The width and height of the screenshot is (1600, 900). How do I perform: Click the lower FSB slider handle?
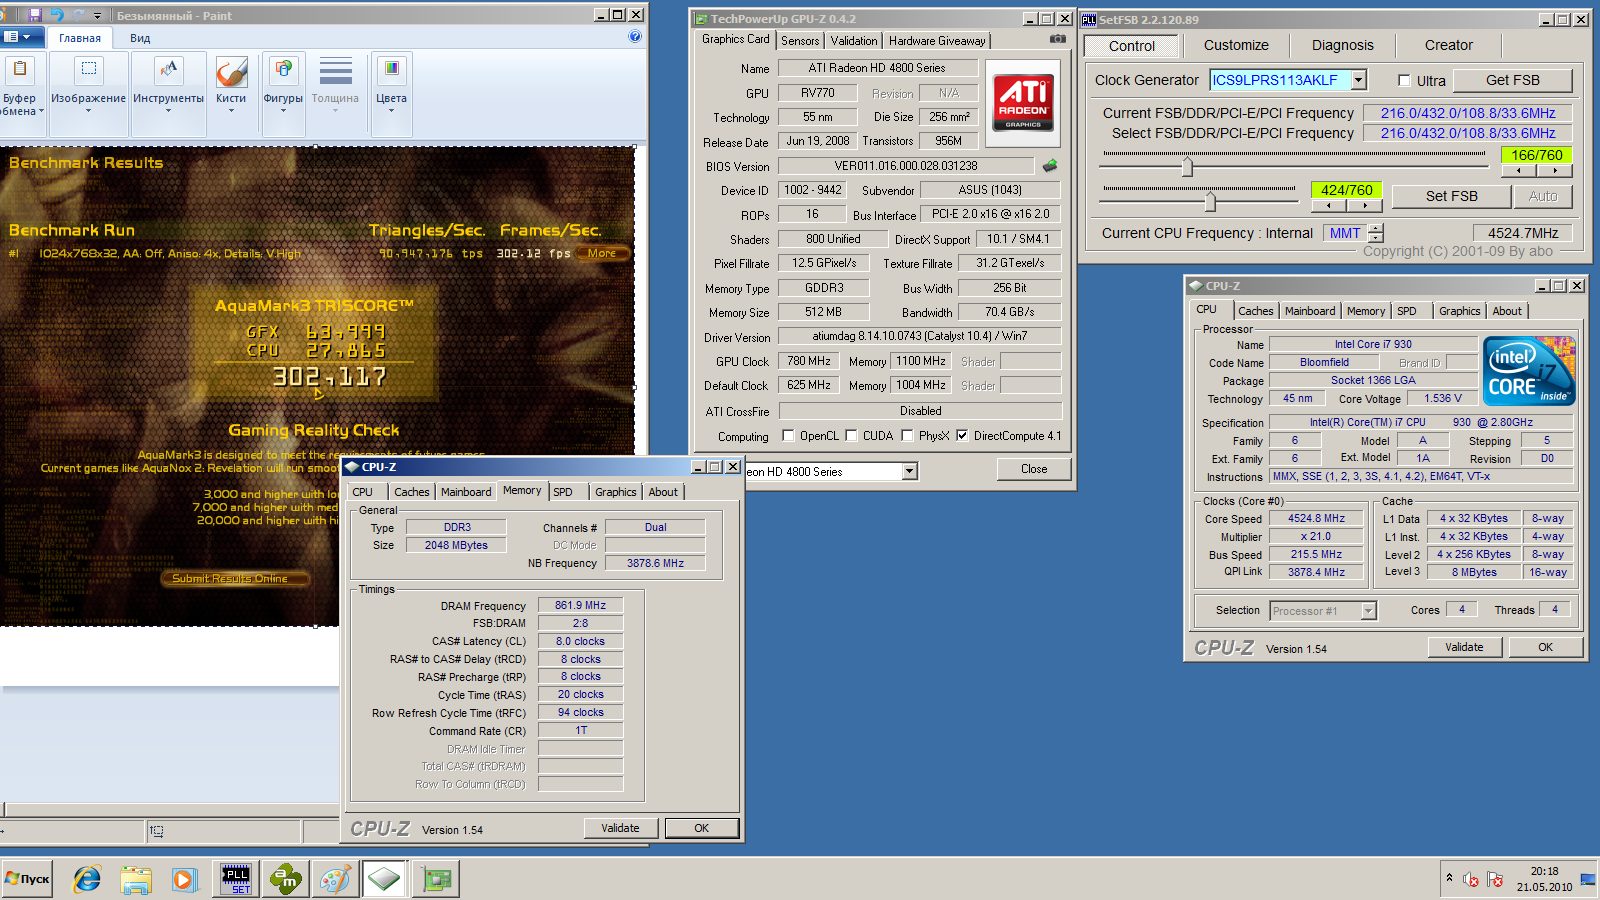(x=1210, y=201)
